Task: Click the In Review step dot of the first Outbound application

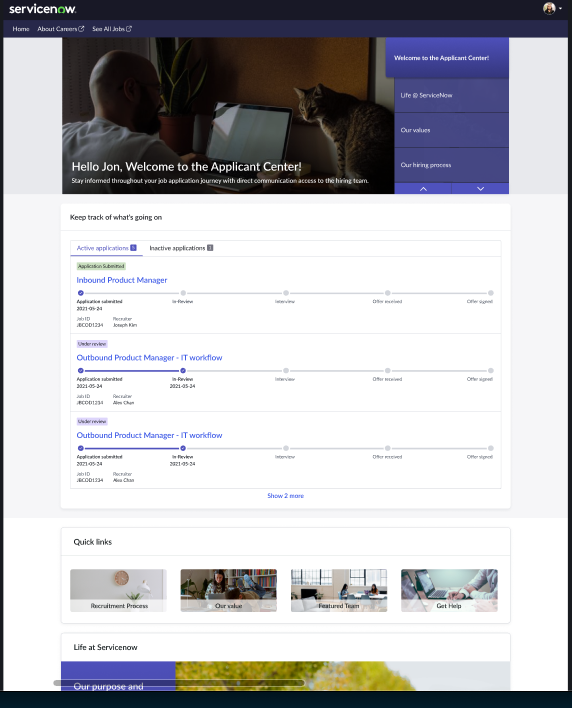Action: point(183,371)
